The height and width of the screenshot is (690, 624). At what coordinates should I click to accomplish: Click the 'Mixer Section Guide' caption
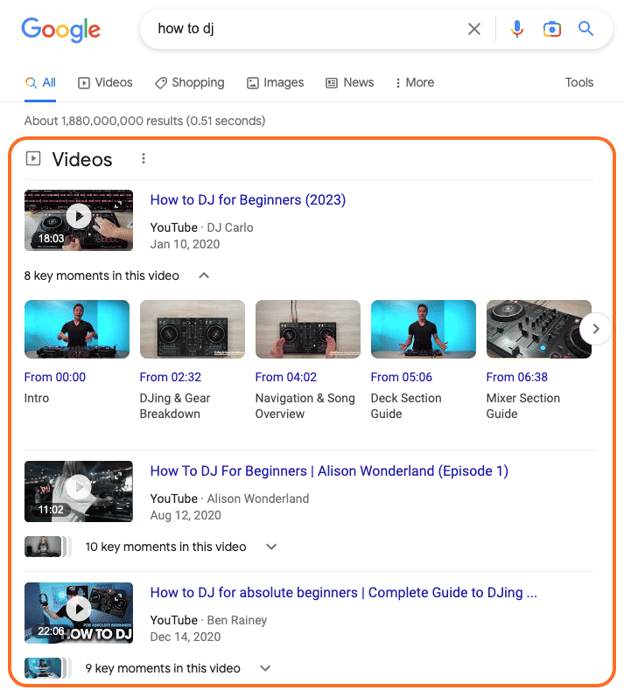pos(523,406)
